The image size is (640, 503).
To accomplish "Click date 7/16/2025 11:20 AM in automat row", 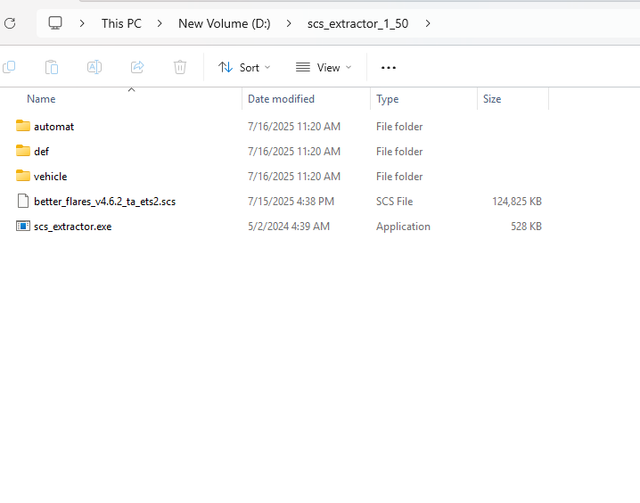I will click(x=294, y=127).
